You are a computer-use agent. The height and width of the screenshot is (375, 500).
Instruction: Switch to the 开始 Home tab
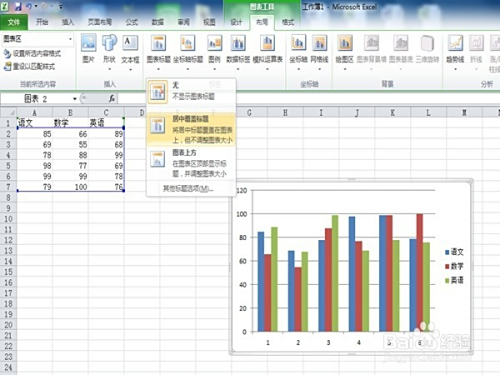point(42,22)
